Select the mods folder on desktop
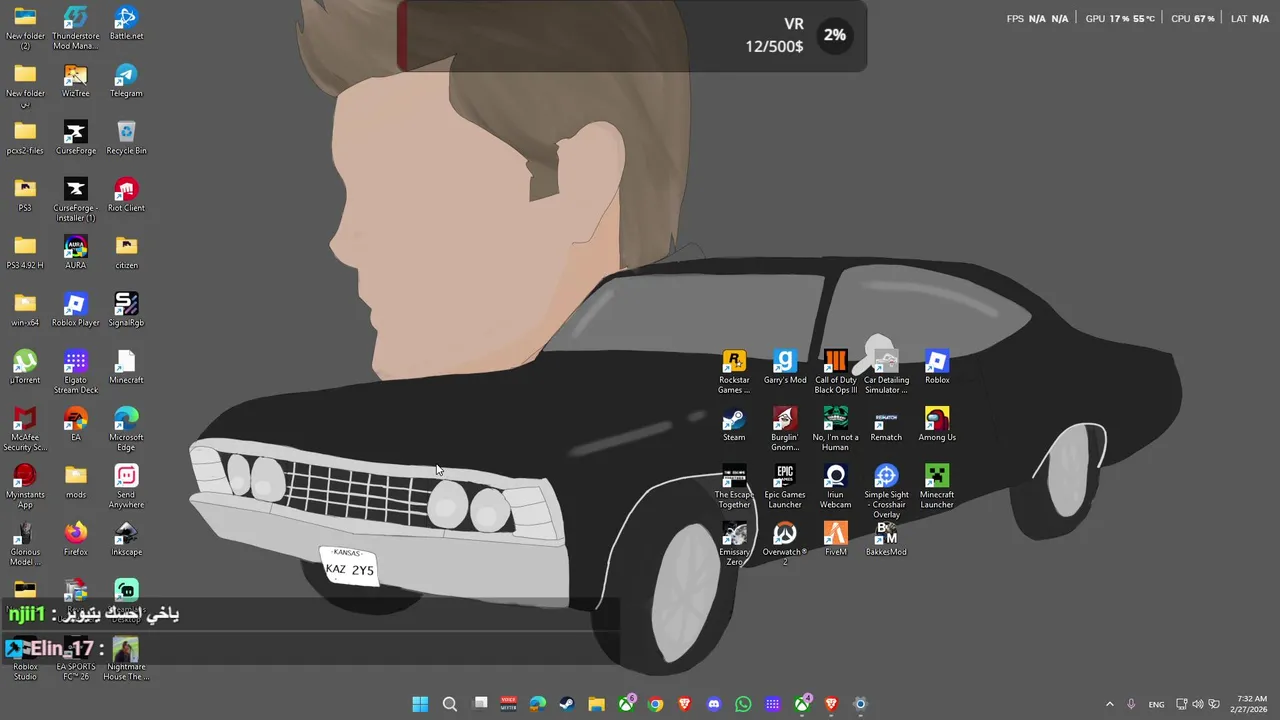This screenshot has height=720, width=1280. [75, 482]
